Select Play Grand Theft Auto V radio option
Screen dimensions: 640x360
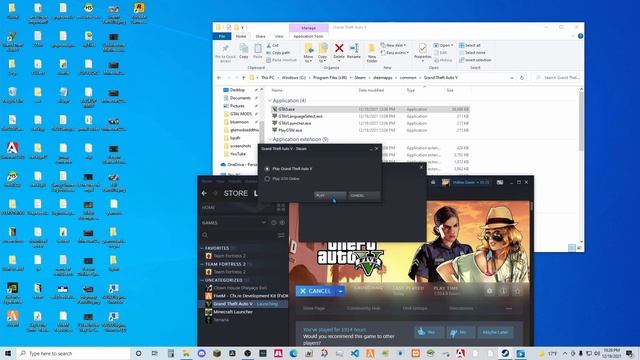tap(267, 169)
